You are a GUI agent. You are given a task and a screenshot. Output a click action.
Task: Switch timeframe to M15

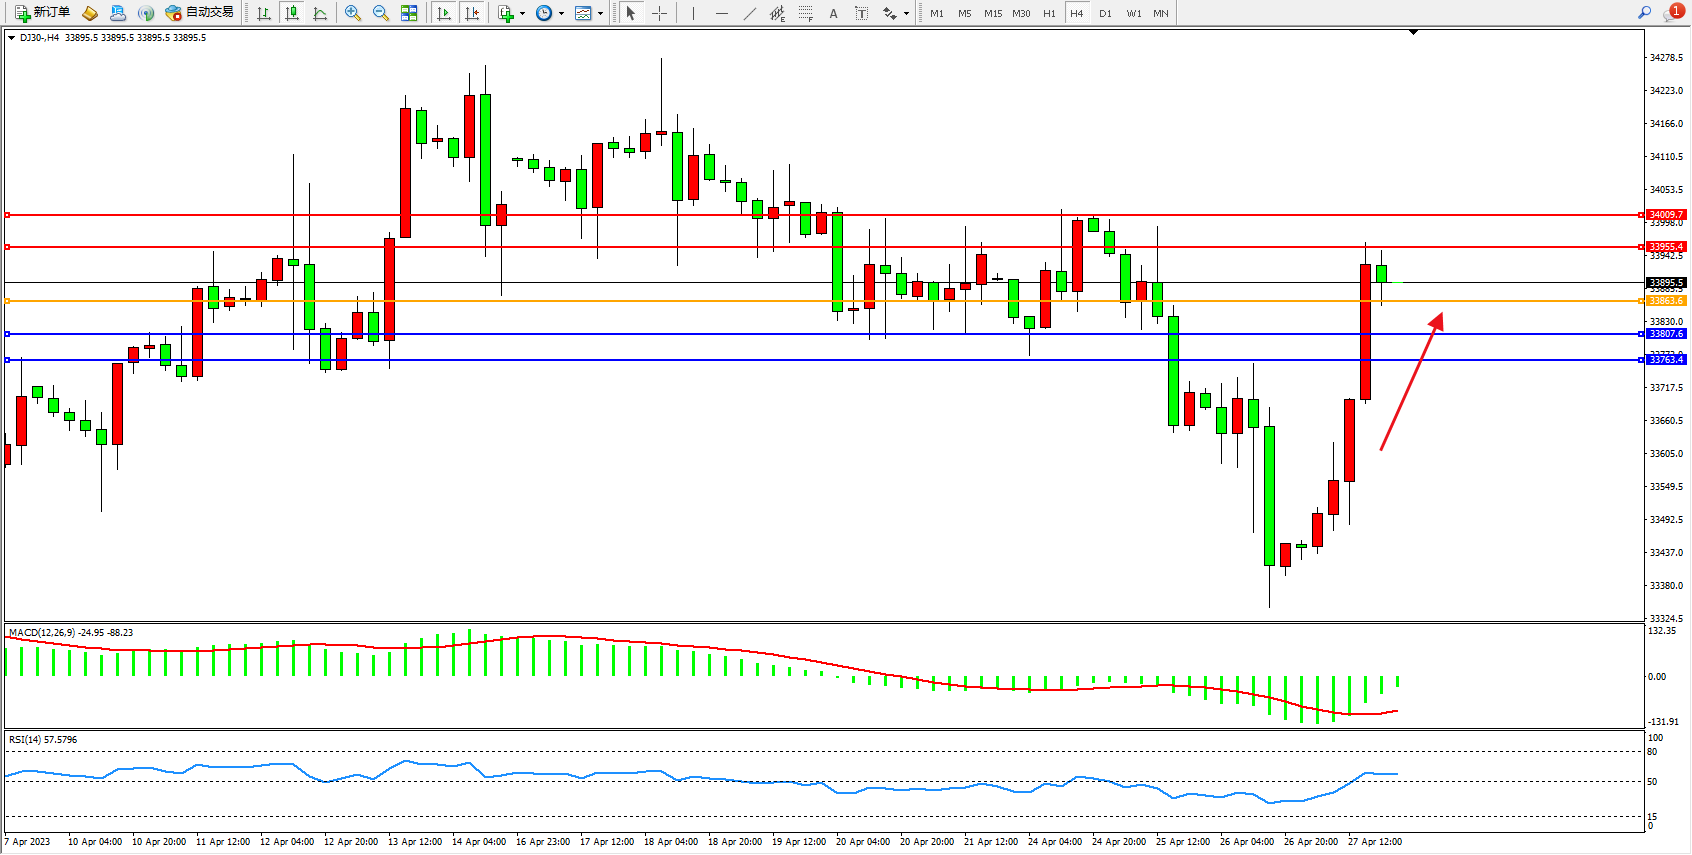tap(992, 13)
